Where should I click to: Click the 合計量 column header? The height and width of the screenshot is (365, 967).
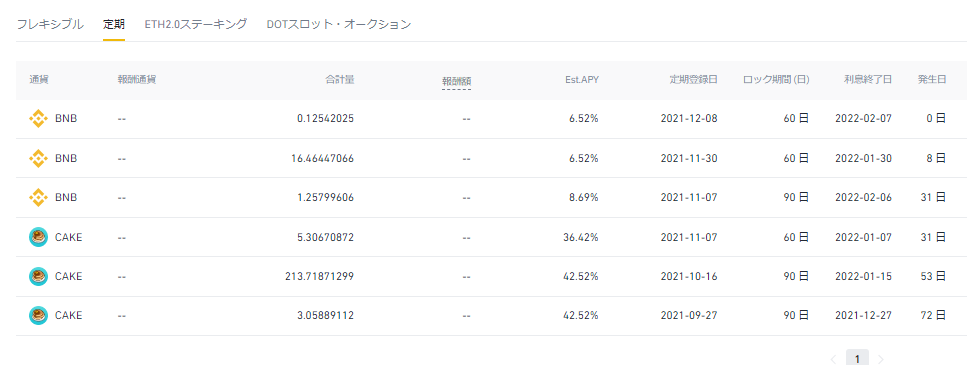(340, 80)
